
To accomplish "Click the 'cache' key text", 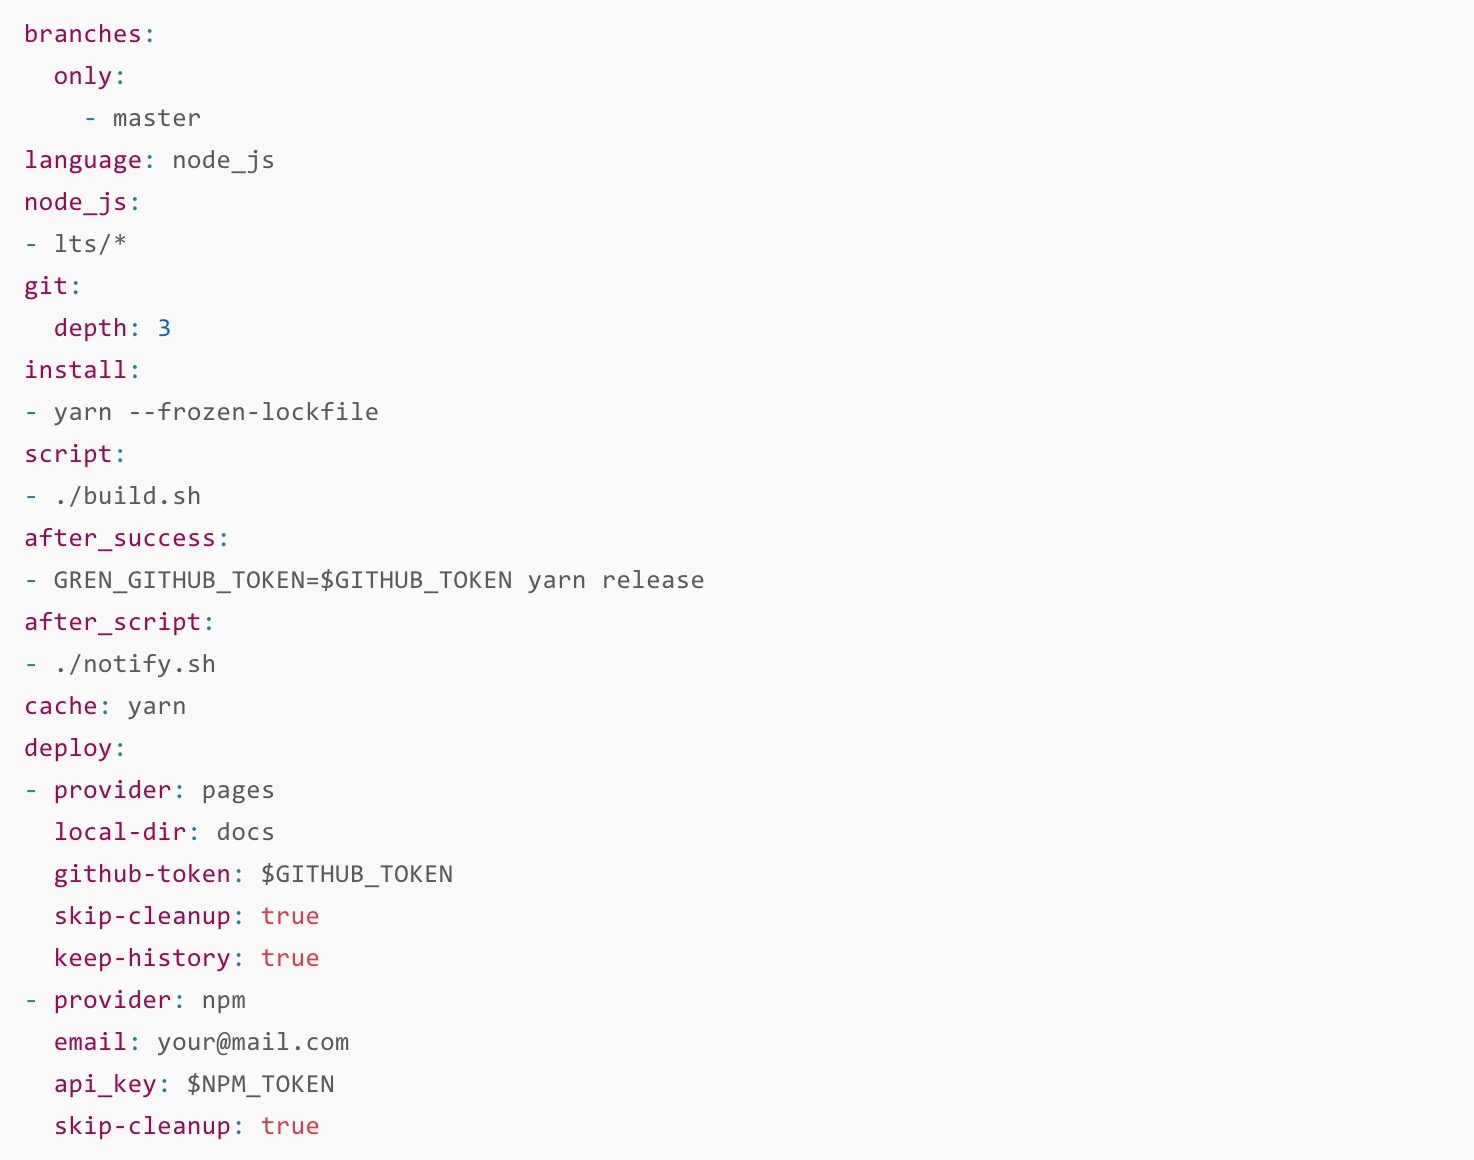I will tap(61, 706).
